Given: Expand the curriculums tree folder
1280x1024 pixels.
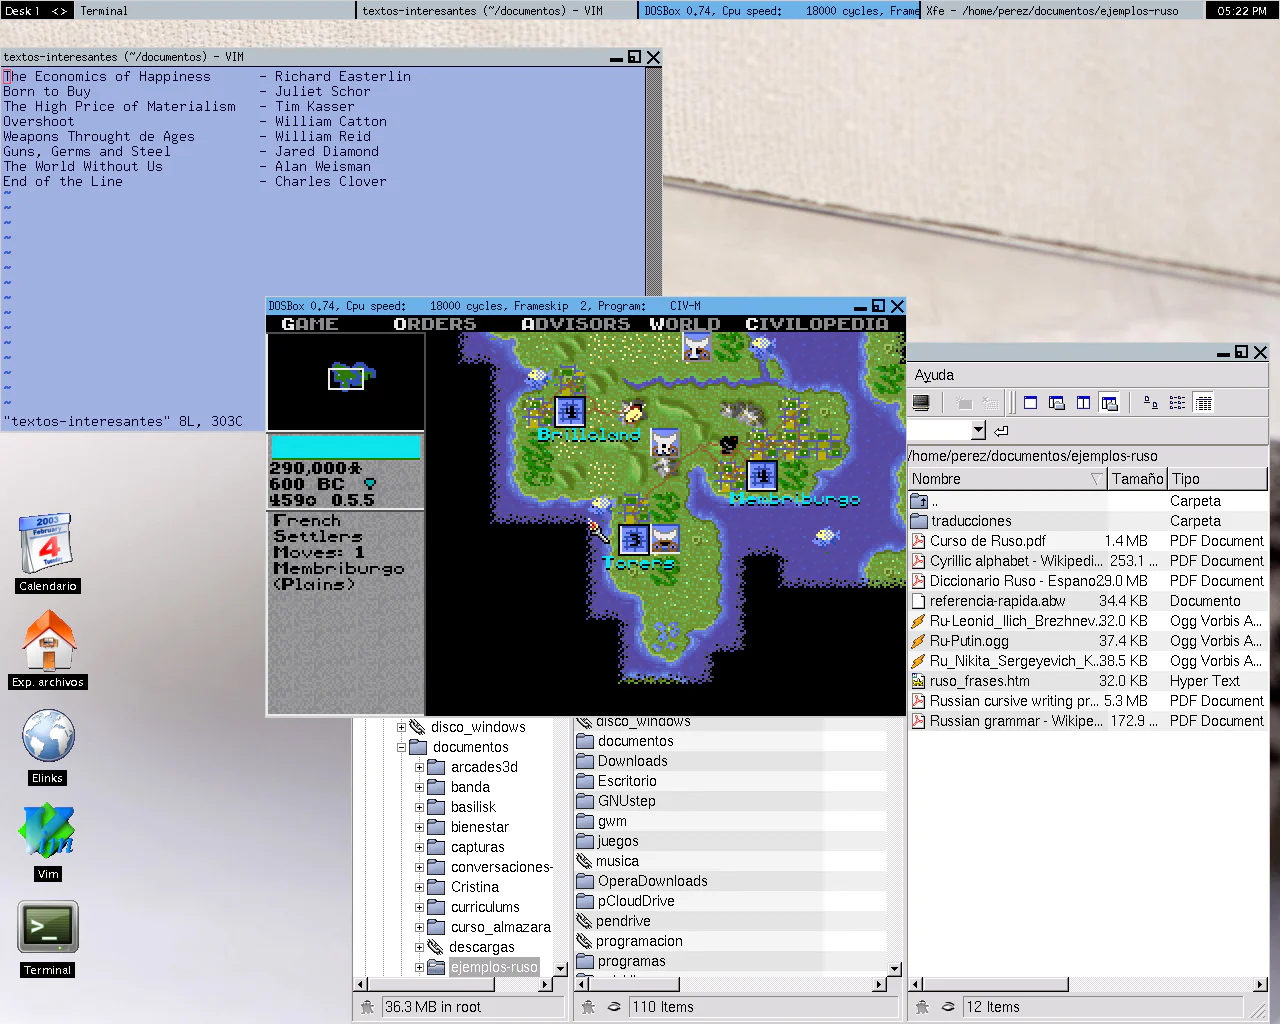Looking at the screenshot, I should tap(419, 907).
